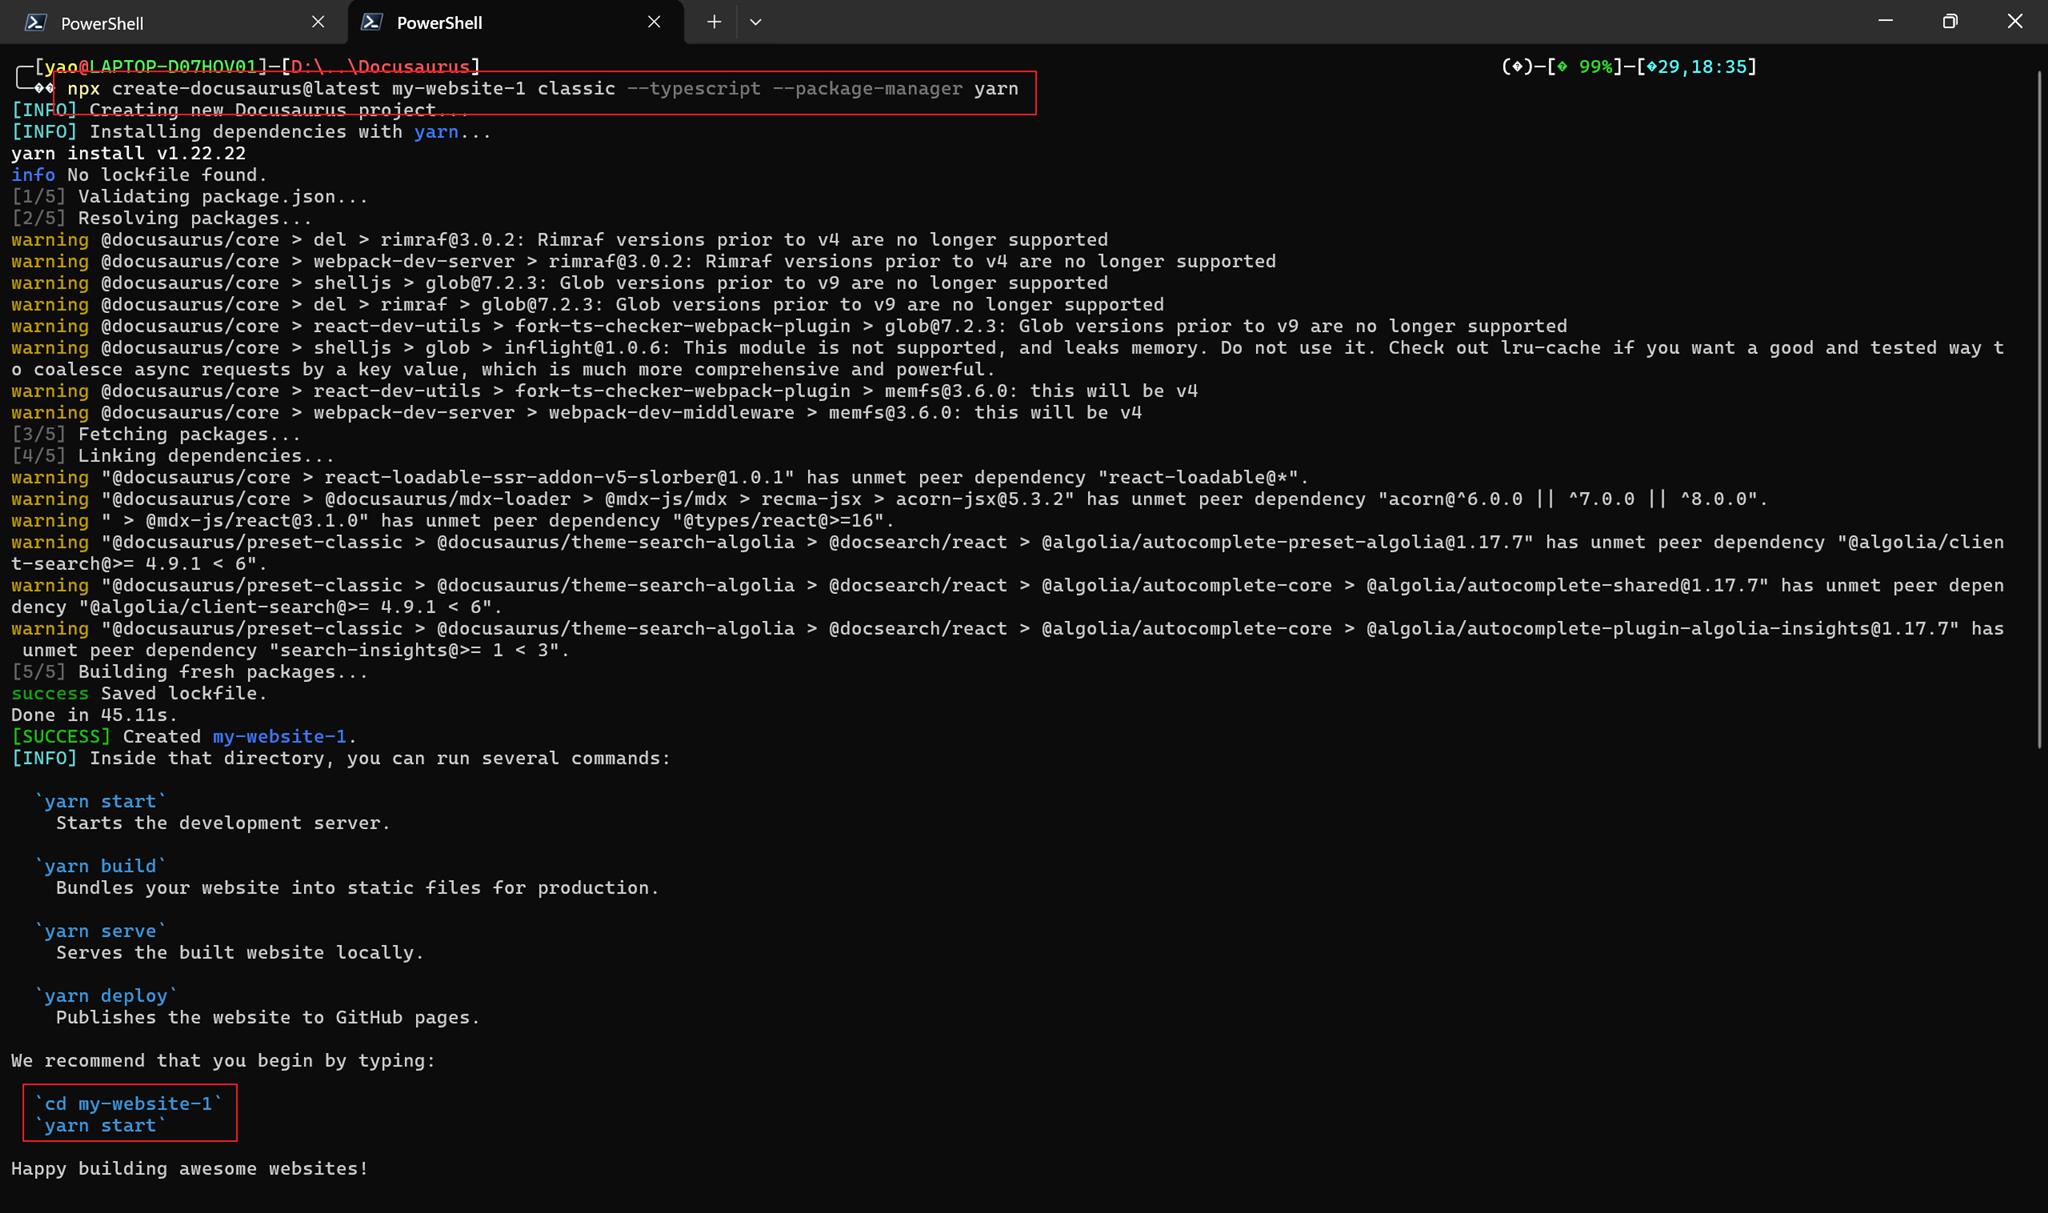Click the PowerShell icon on the active tab

point(372,22)
